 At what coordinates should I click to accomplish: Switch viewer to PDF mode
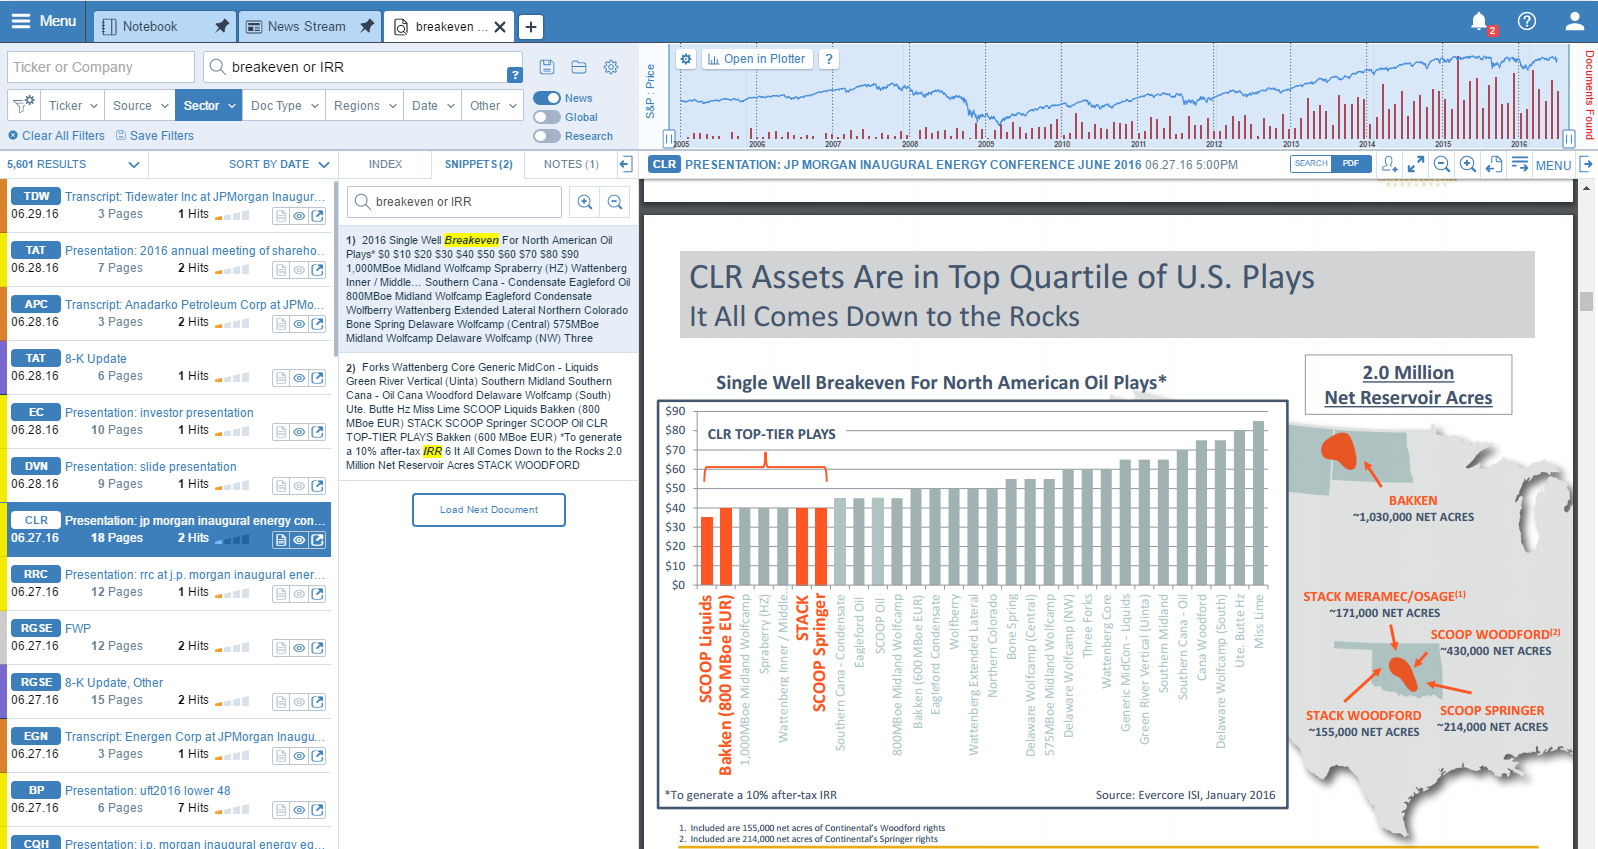1351,164
